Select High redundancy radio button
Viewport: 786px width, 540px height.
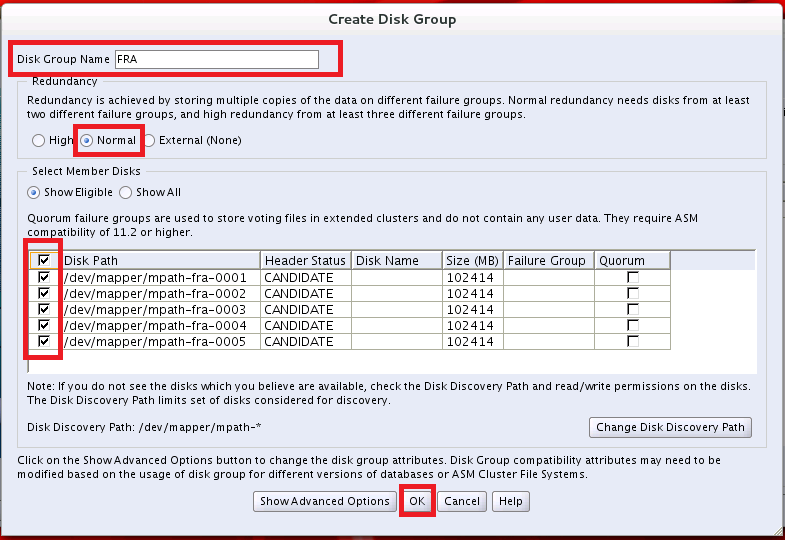[x=38, y=141]
